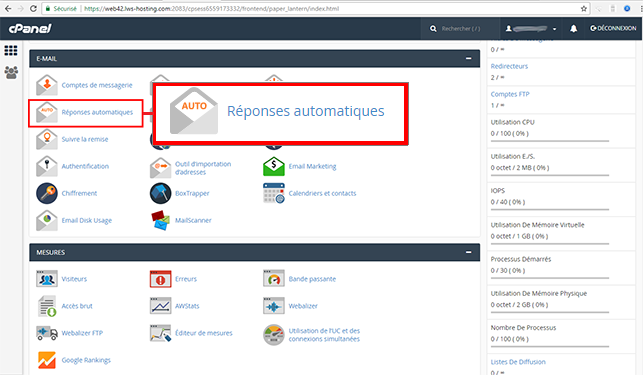Open the Google Rankings link
Screen dimensions: 643x375
click(x=86, y=360)
